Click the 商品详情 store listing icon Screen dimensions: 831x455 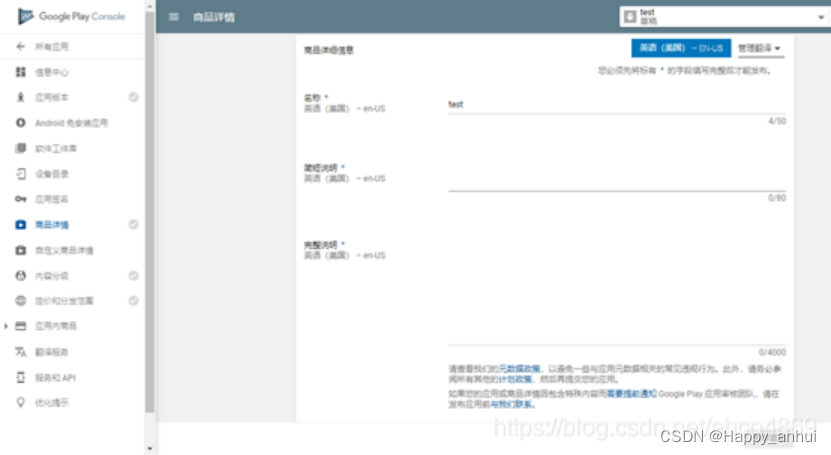click(x=21, y=225)
